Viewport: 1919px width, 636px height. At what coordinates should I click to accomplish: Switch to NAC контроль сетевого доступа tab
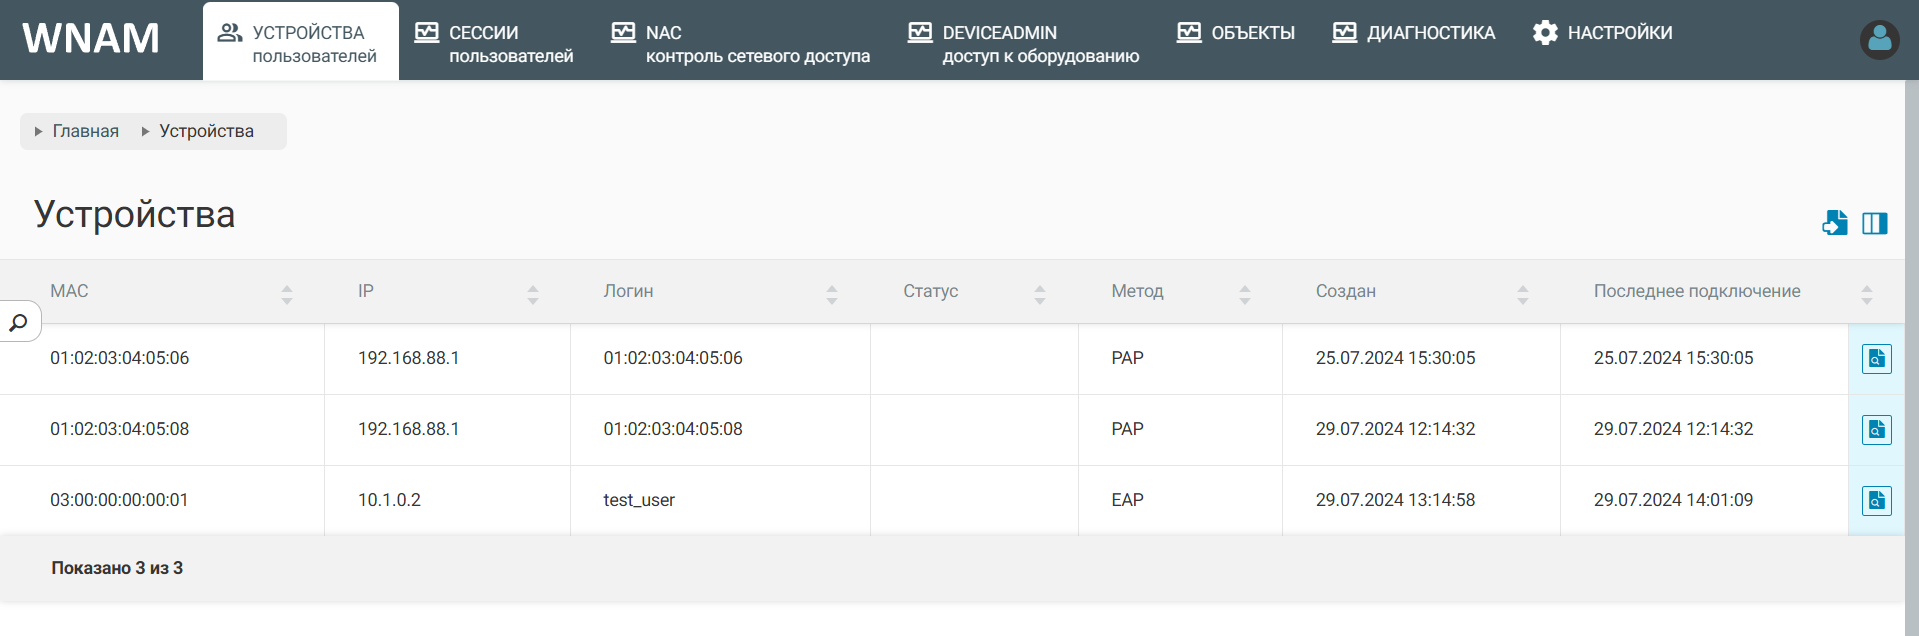click(741, 44)
